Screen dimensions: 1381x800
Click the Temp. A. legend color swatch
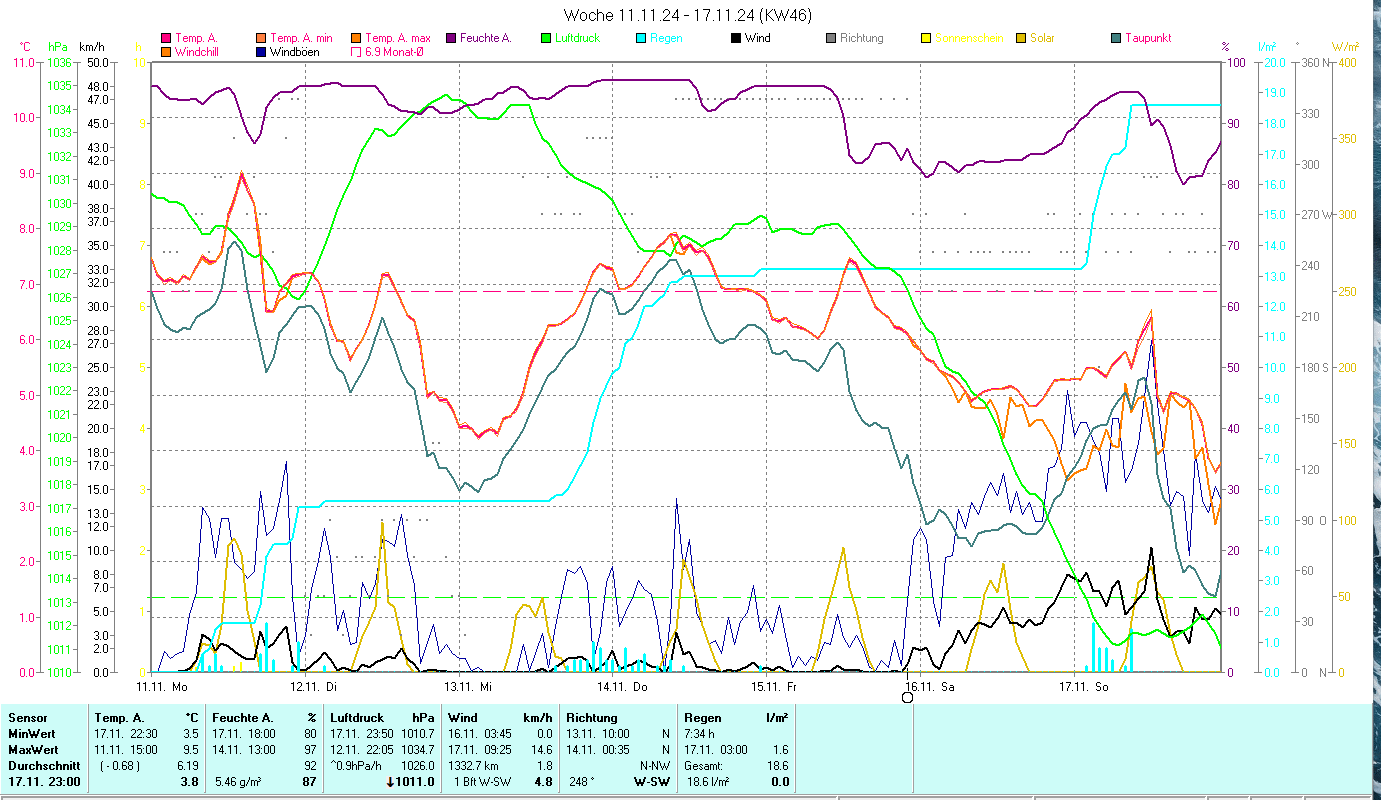166,38
